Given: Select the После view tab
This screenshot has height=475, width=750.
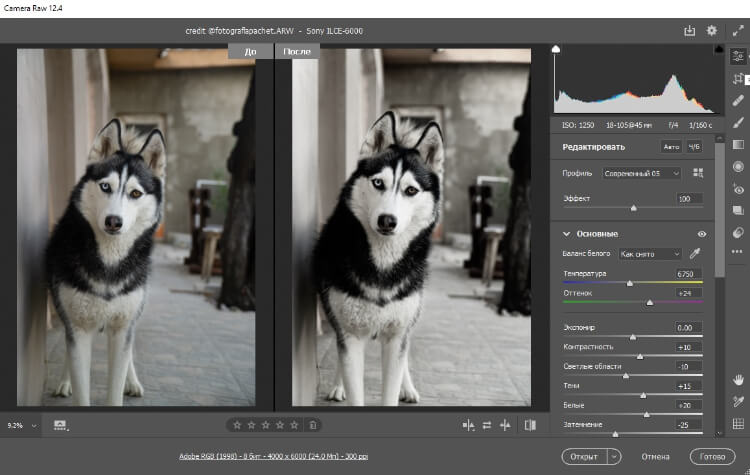Looking at the screenshot, I should 297,51.
